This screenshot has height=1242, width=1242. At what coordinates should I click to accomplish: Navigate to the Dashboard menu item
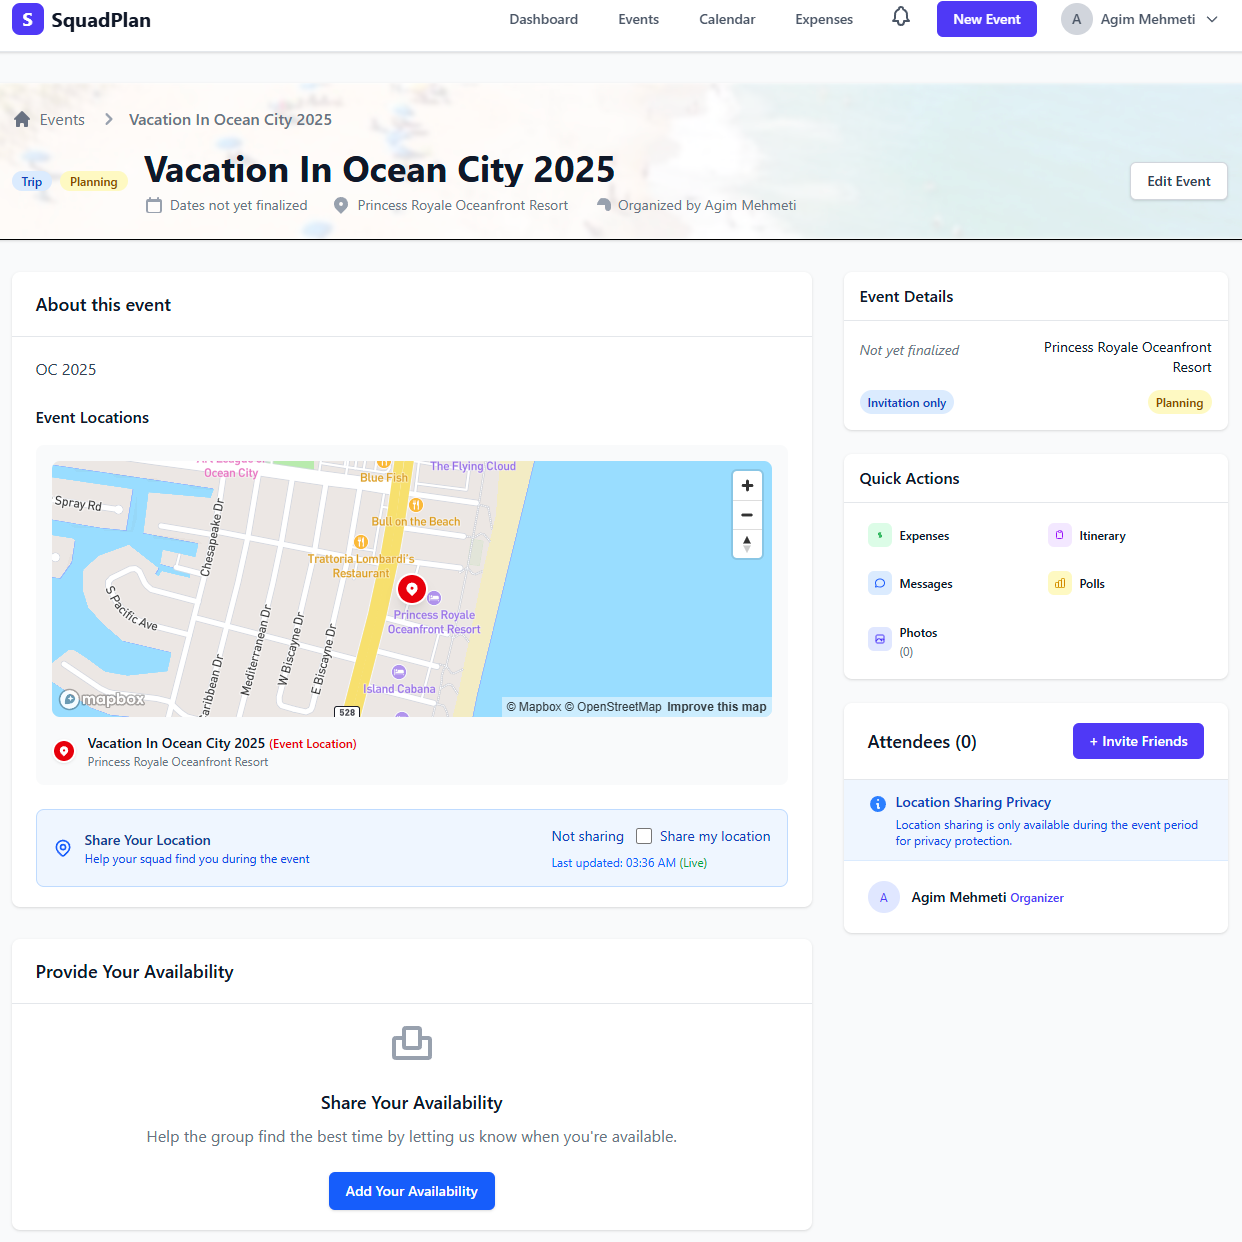(543, 19)
